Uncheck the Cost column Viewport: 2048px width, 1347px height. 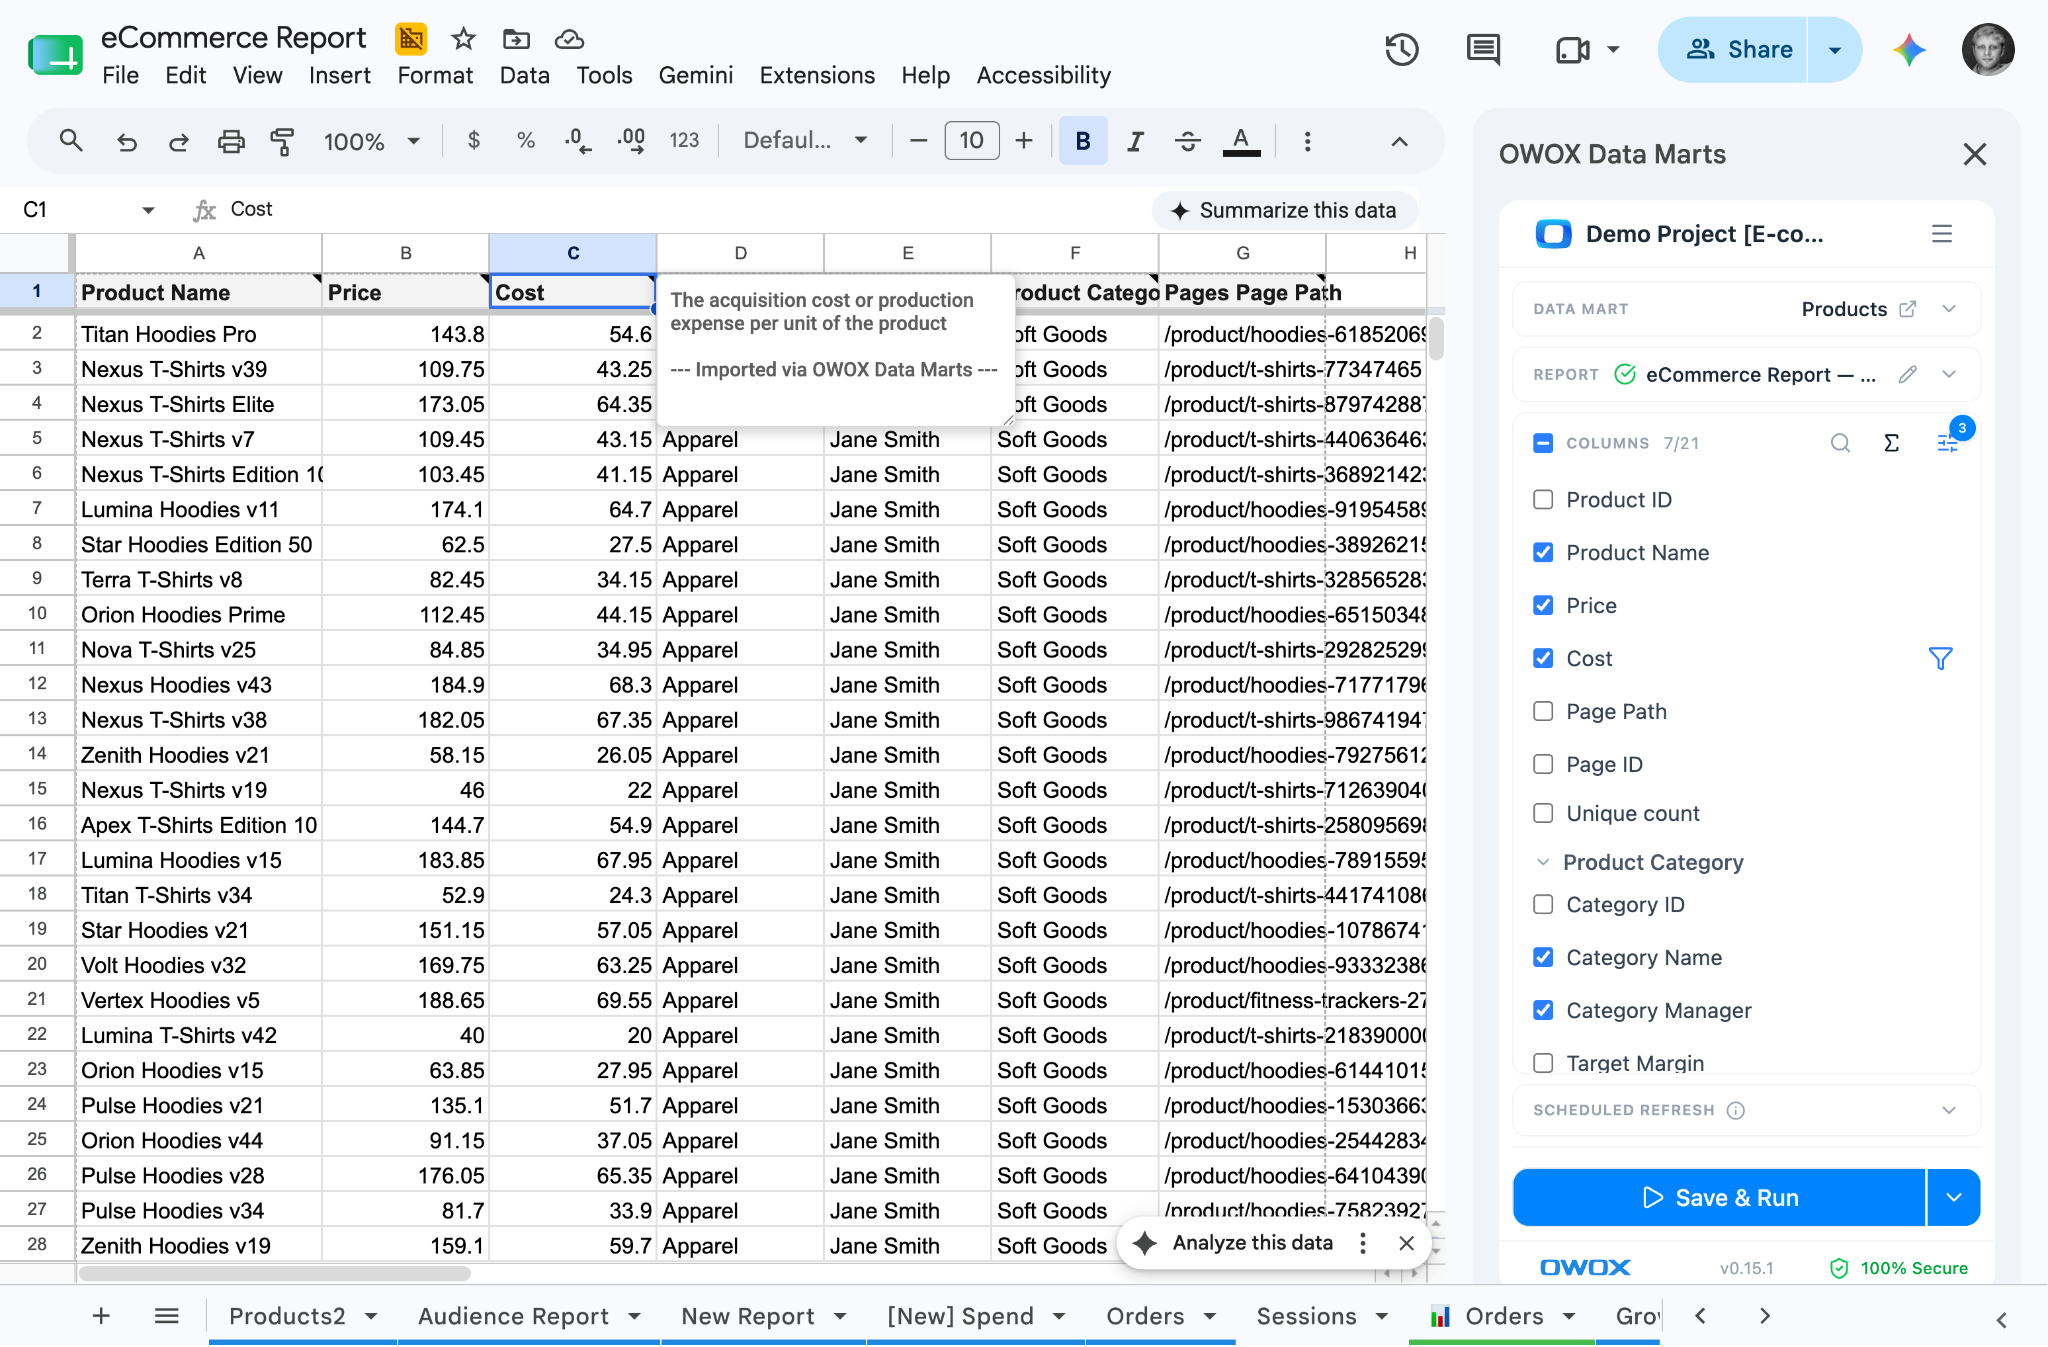[x=1543, y=658]
